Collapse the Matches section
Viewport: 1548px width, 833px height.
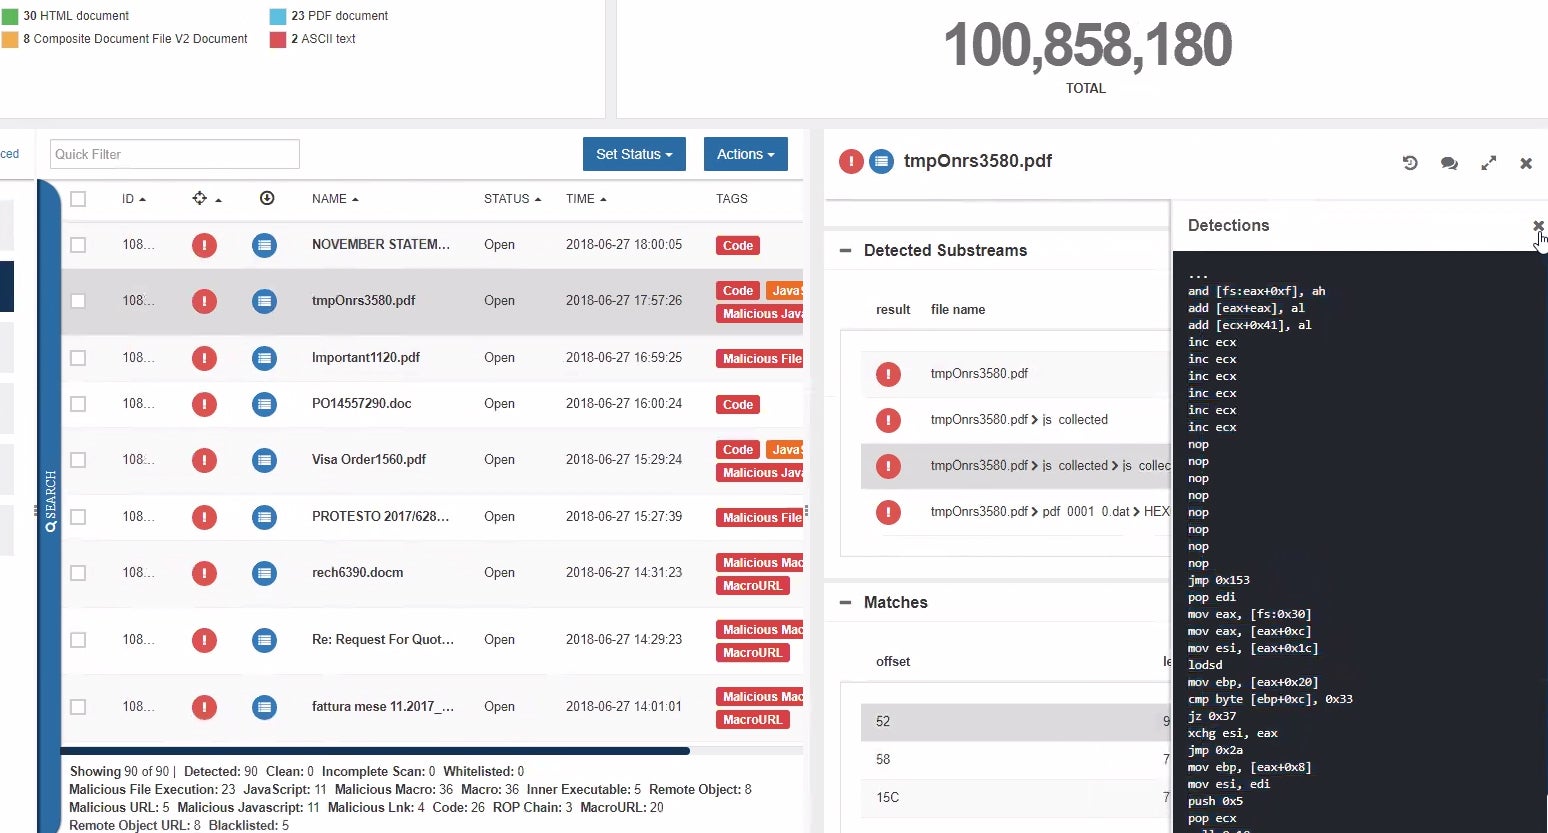[x=845, y=603]
